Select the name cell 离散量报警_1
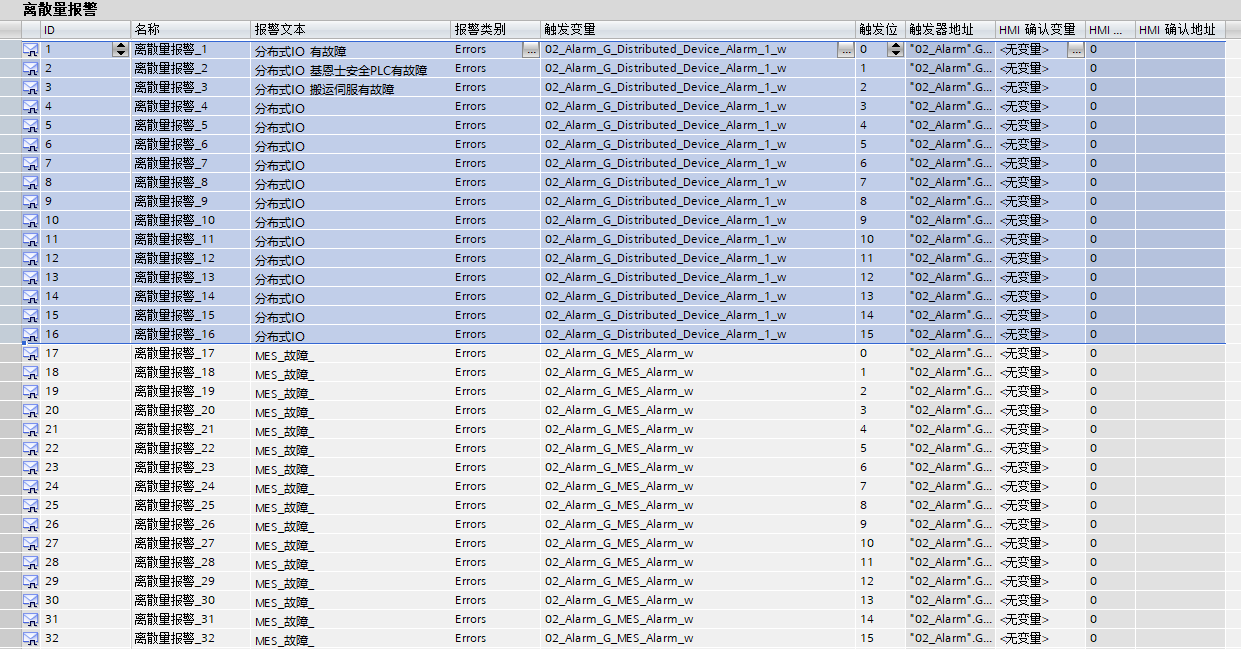Image resolution: width=1241 pixels, height=649 pixels. point(190,49)
